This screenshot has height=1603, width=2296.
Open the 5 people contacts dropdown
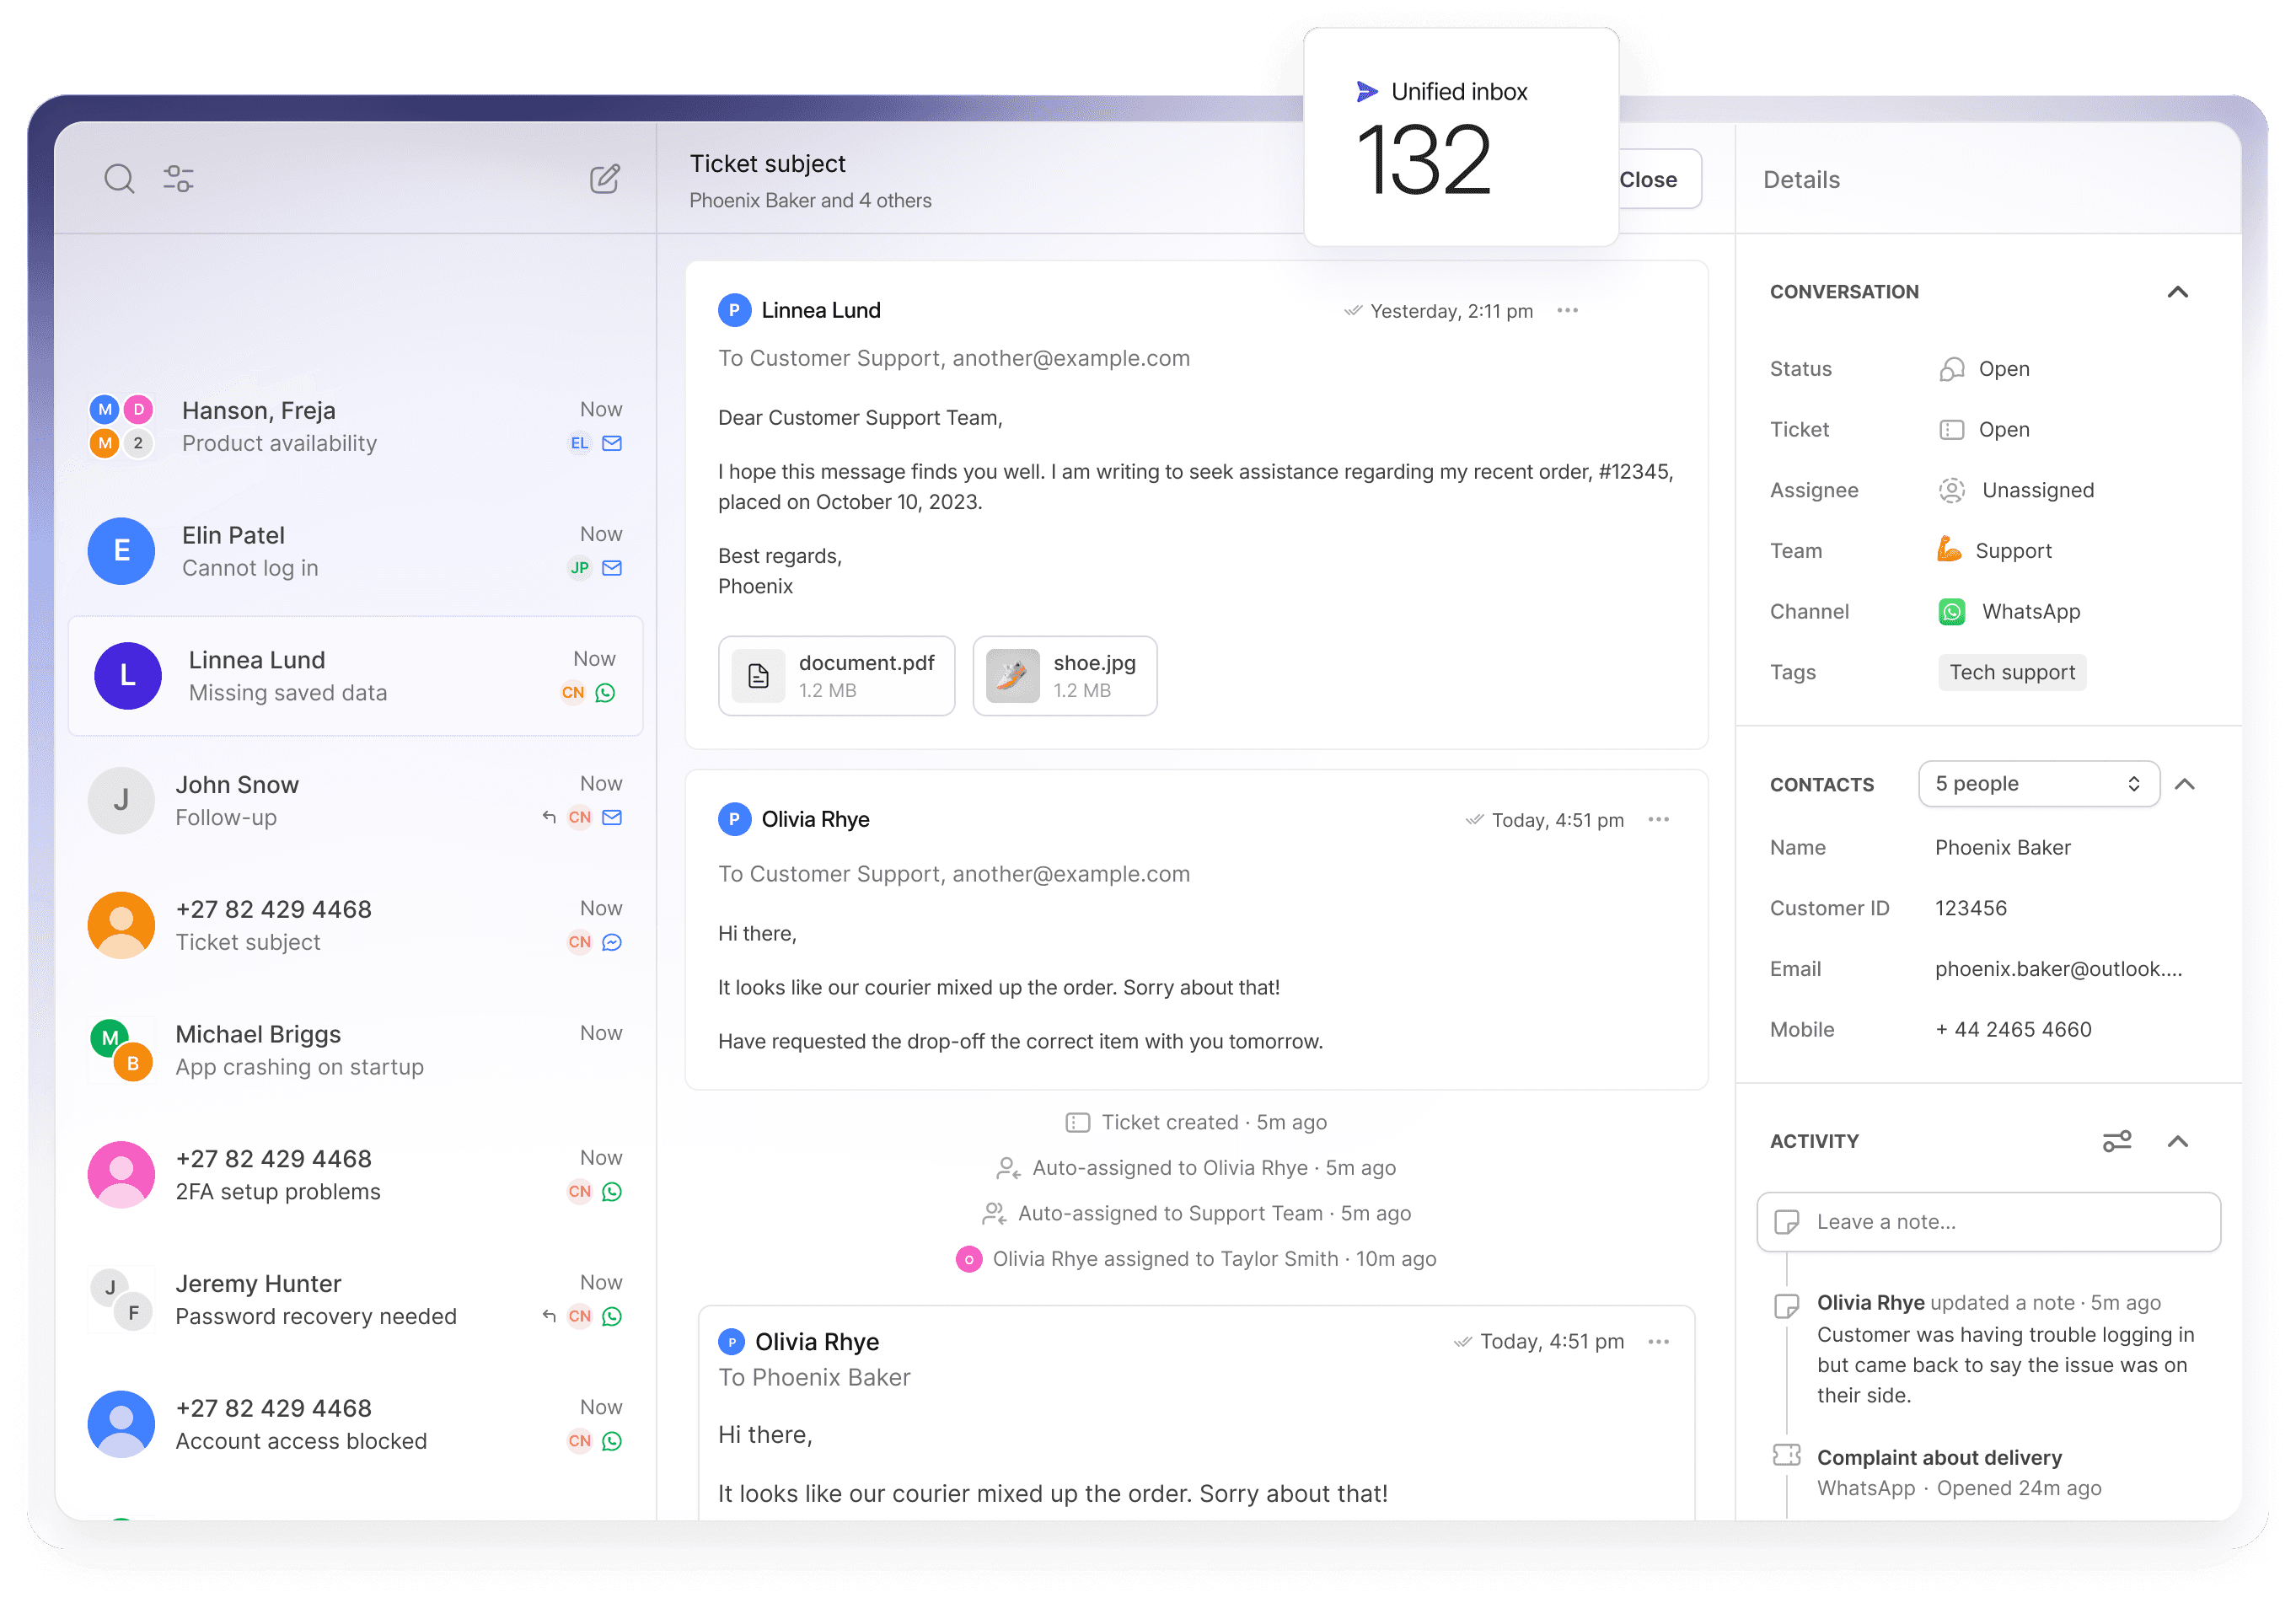(x=2038, y=784)
